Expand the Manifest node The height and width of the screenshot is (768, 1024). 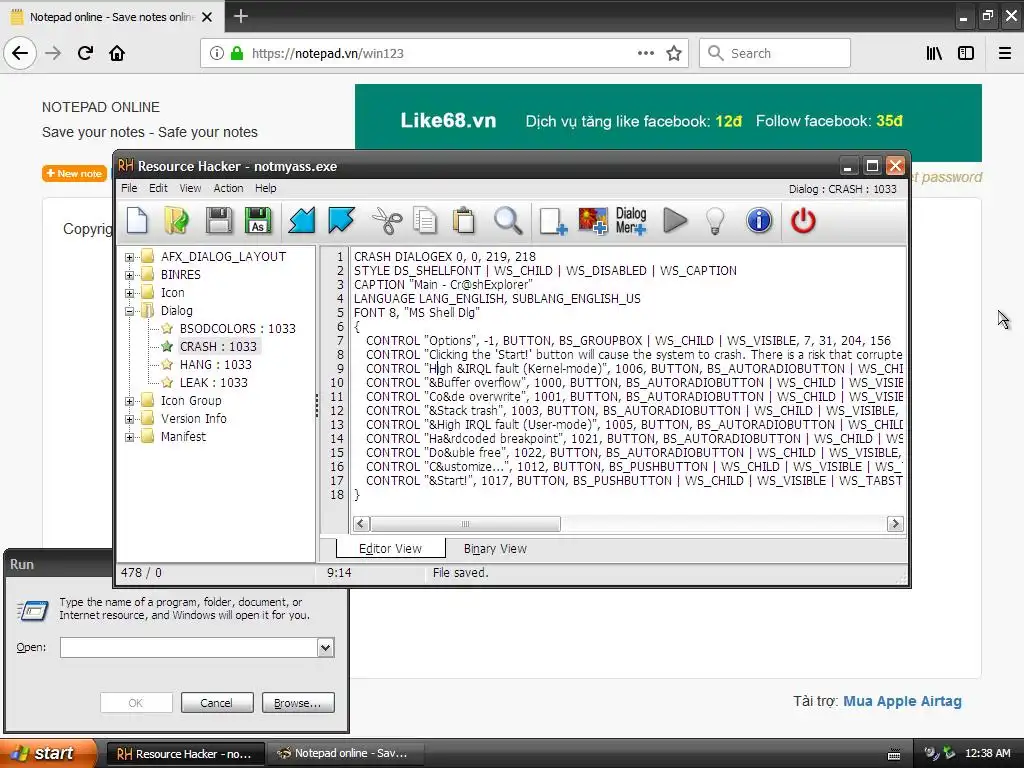coord(129,437)
